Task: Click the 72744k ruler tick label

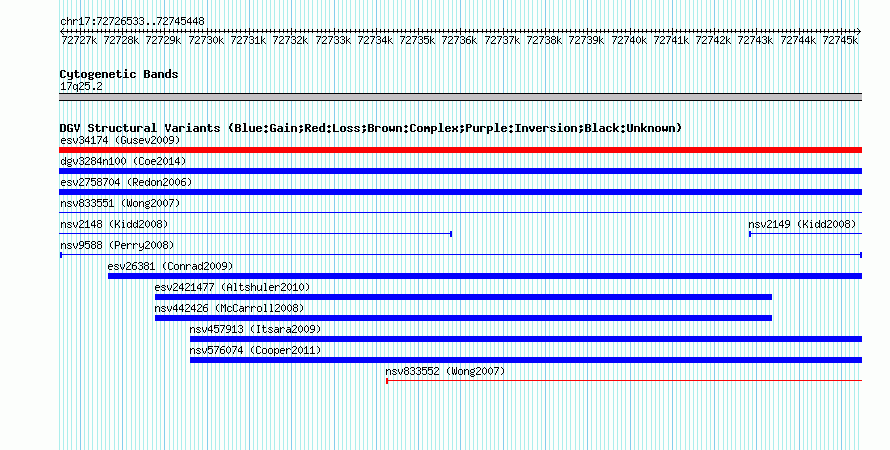Action: (798, 40)
